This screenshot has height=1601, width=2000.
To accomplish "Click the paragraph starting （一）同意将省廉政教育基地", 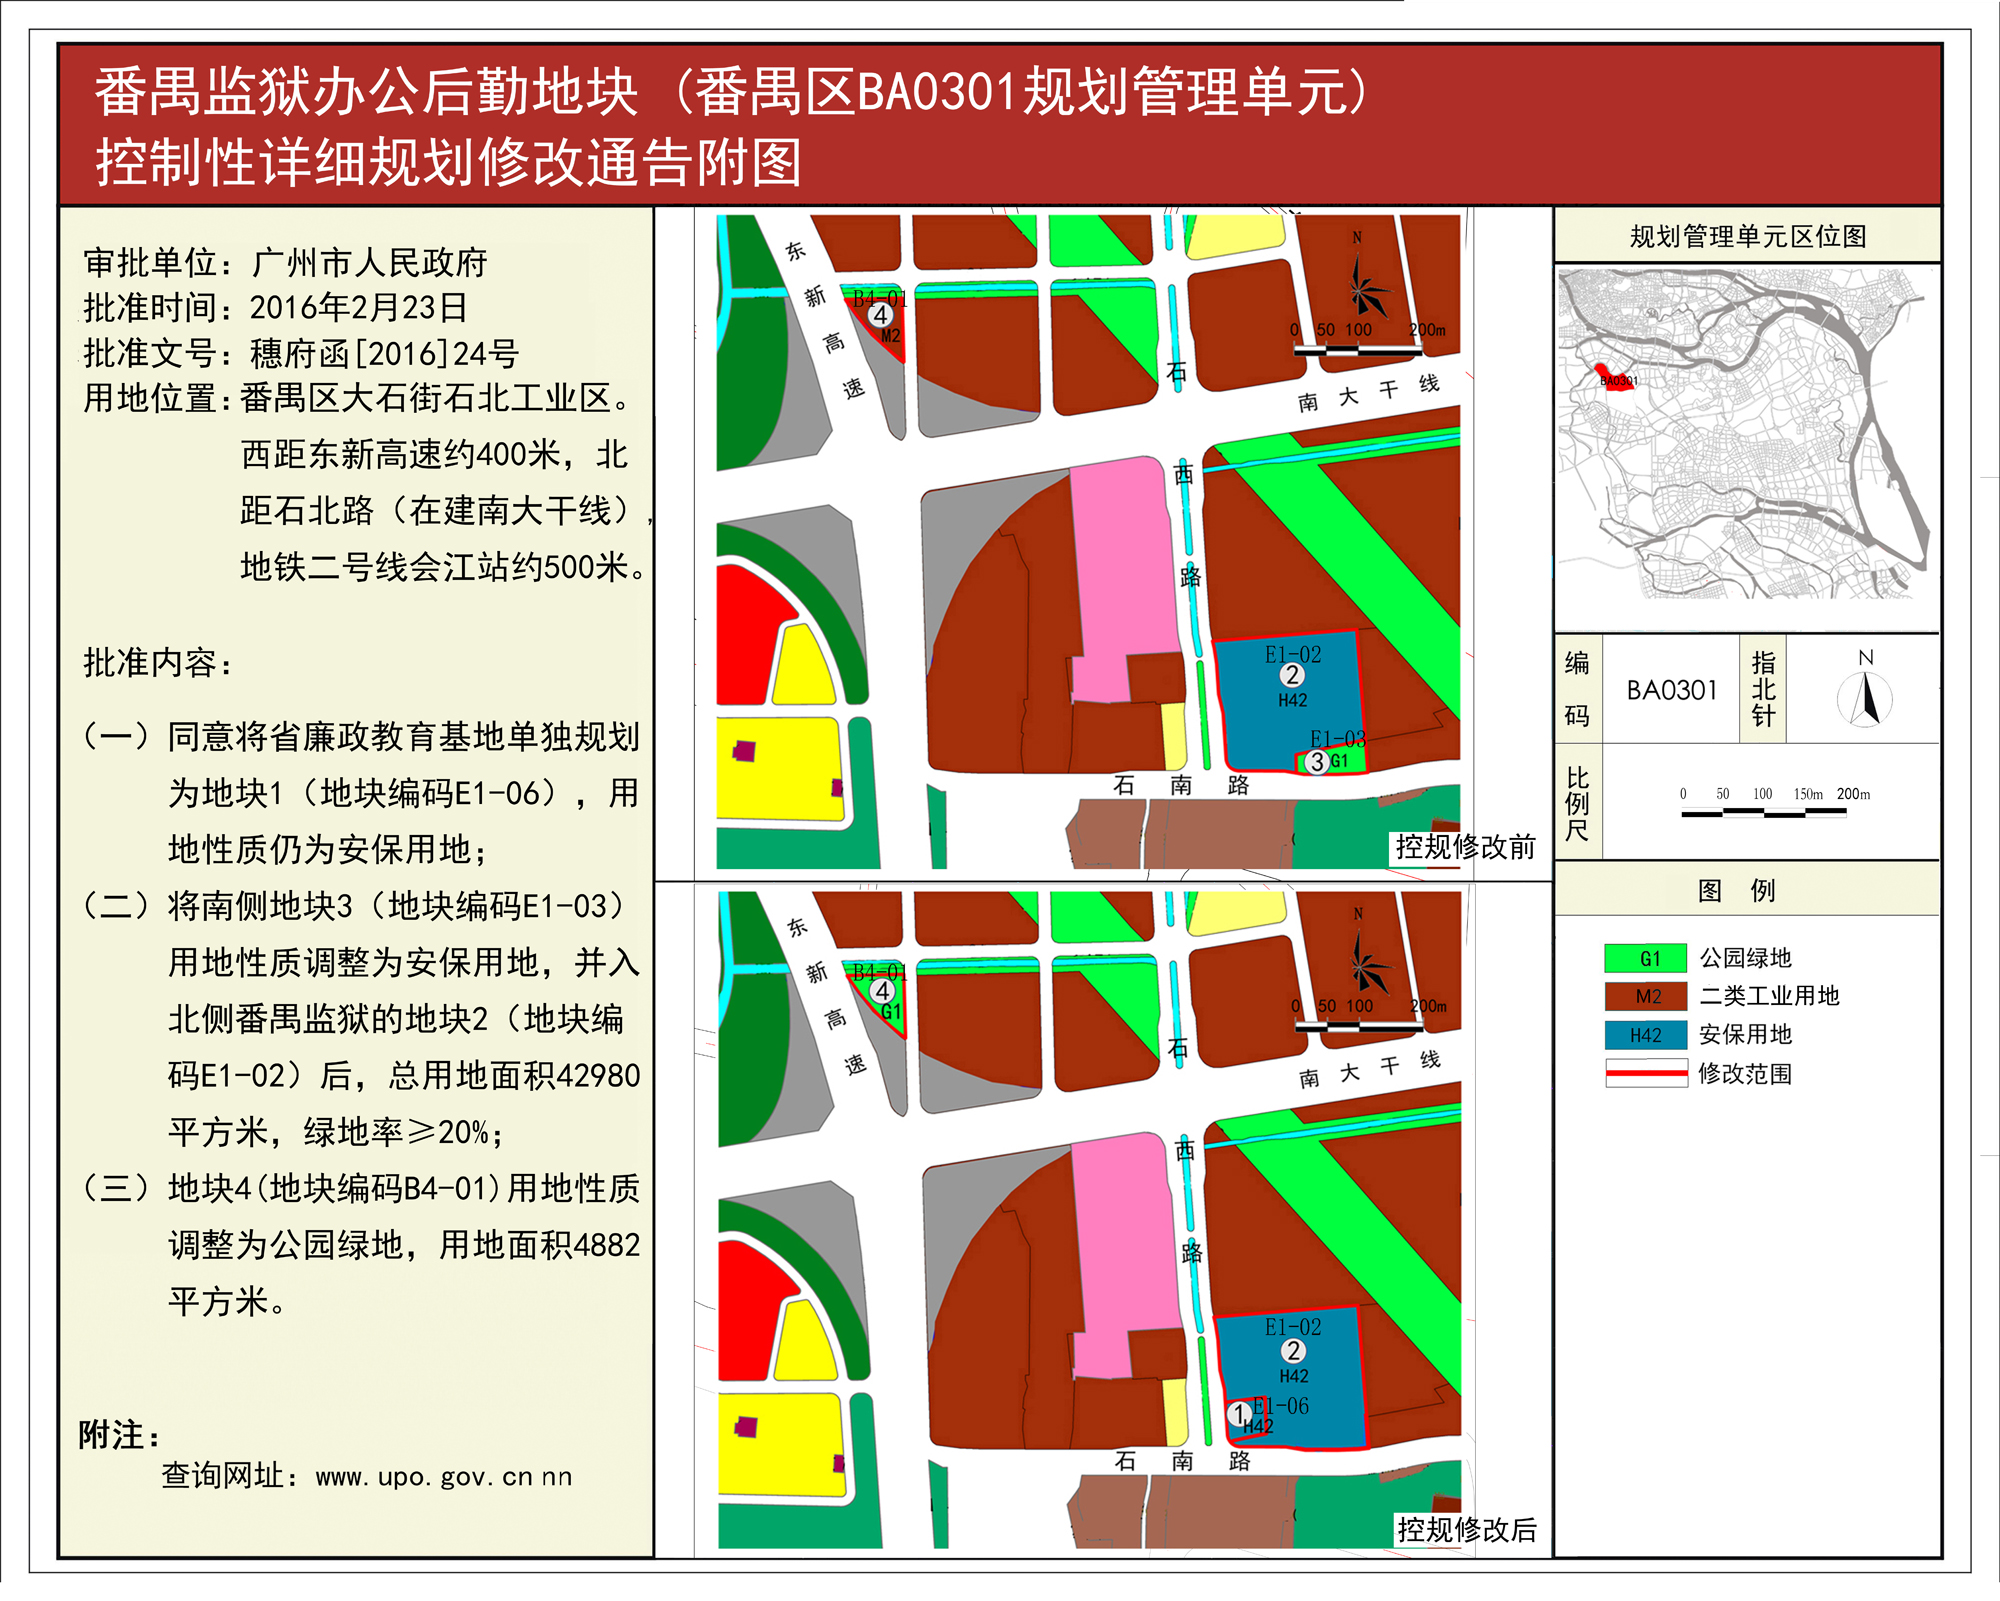I will [360, 793].
